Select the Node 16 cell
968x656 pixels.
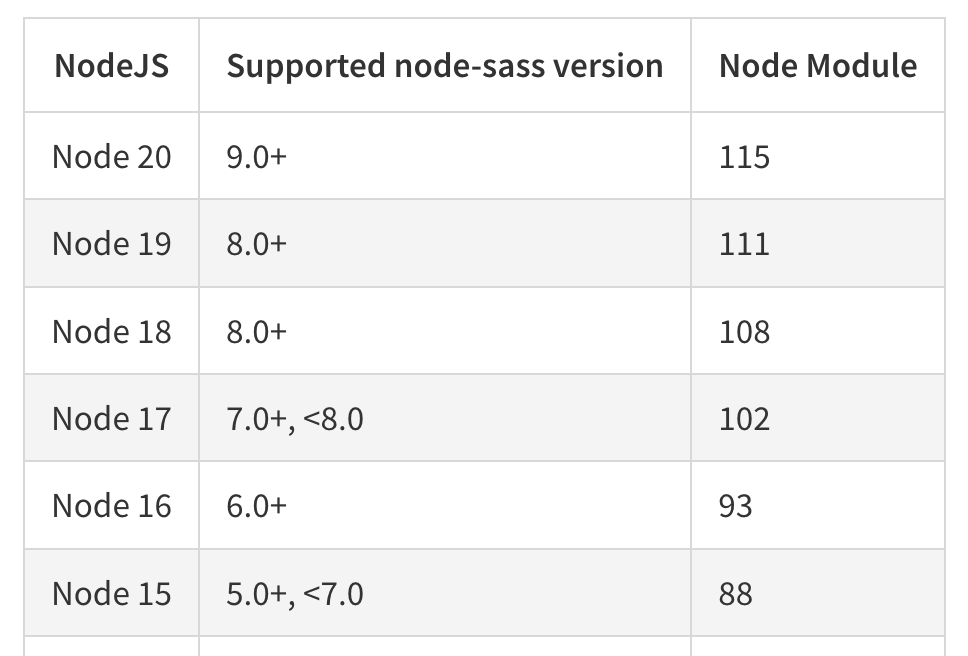tap(112, 505)
